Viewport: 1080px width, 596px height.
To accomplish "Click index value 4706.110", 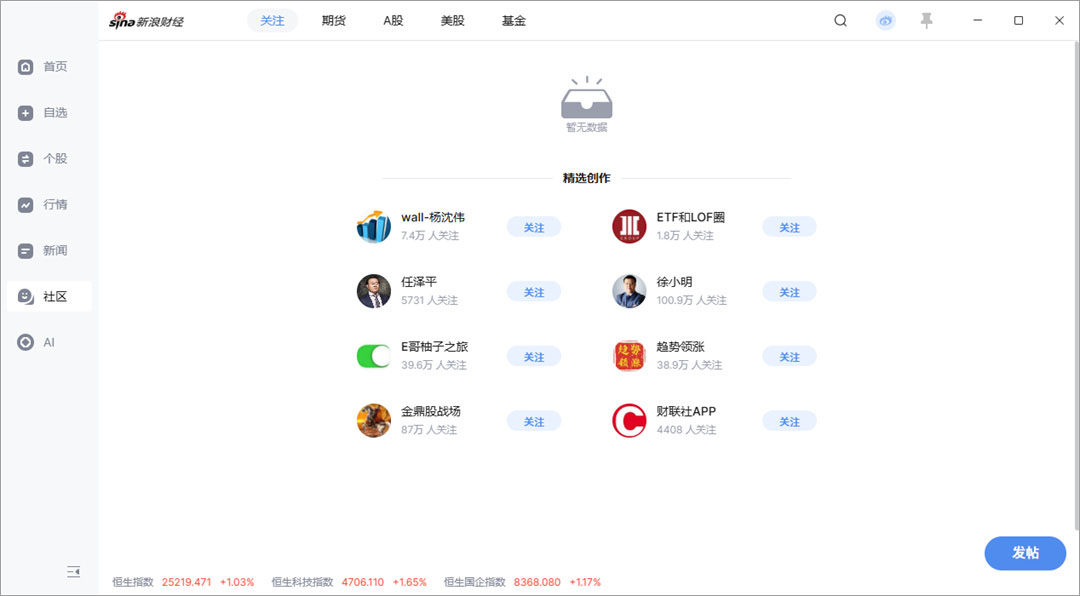I will 363,582.
